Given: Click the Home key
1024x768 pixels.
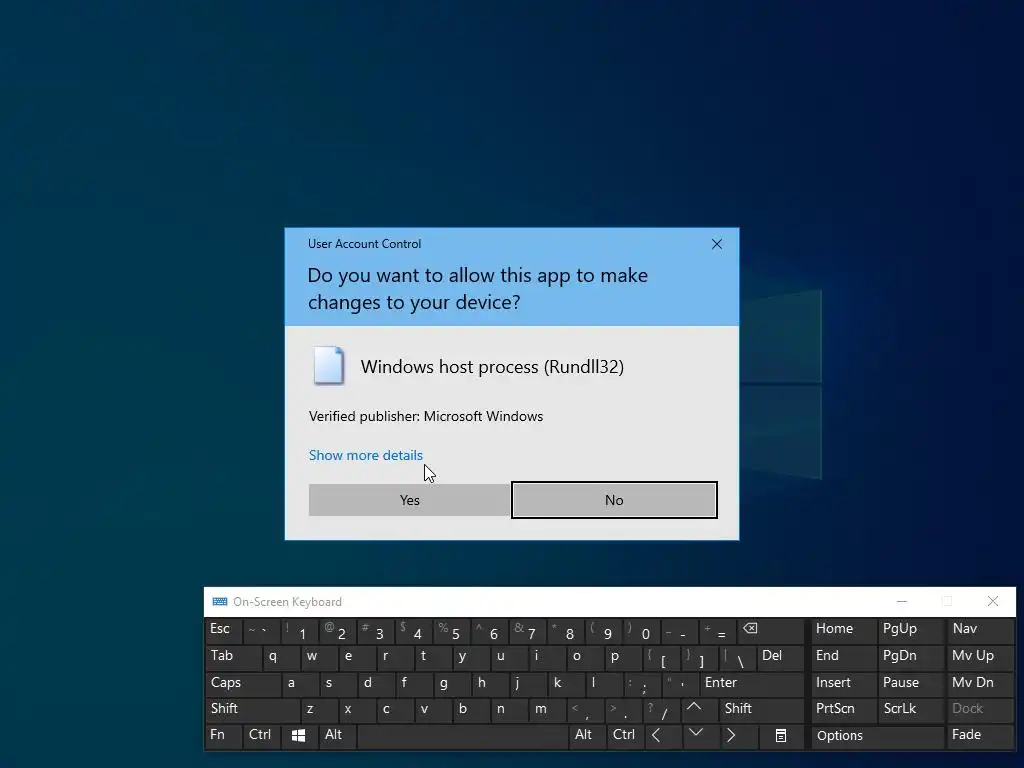Looking at the screenshot, I should click(843, 630).
